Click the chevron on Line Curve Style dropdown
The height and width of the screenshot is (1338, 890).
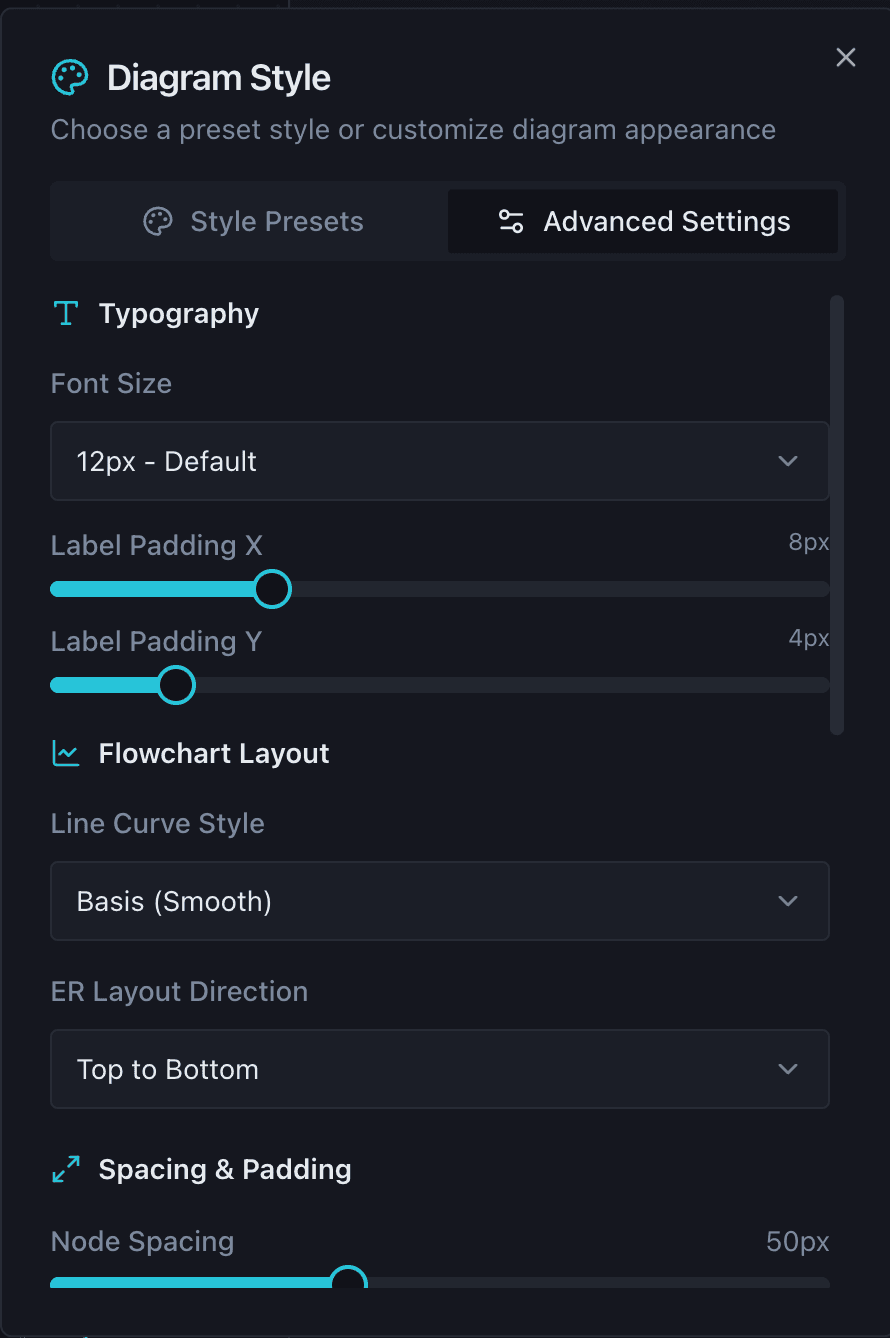[788, 901]
